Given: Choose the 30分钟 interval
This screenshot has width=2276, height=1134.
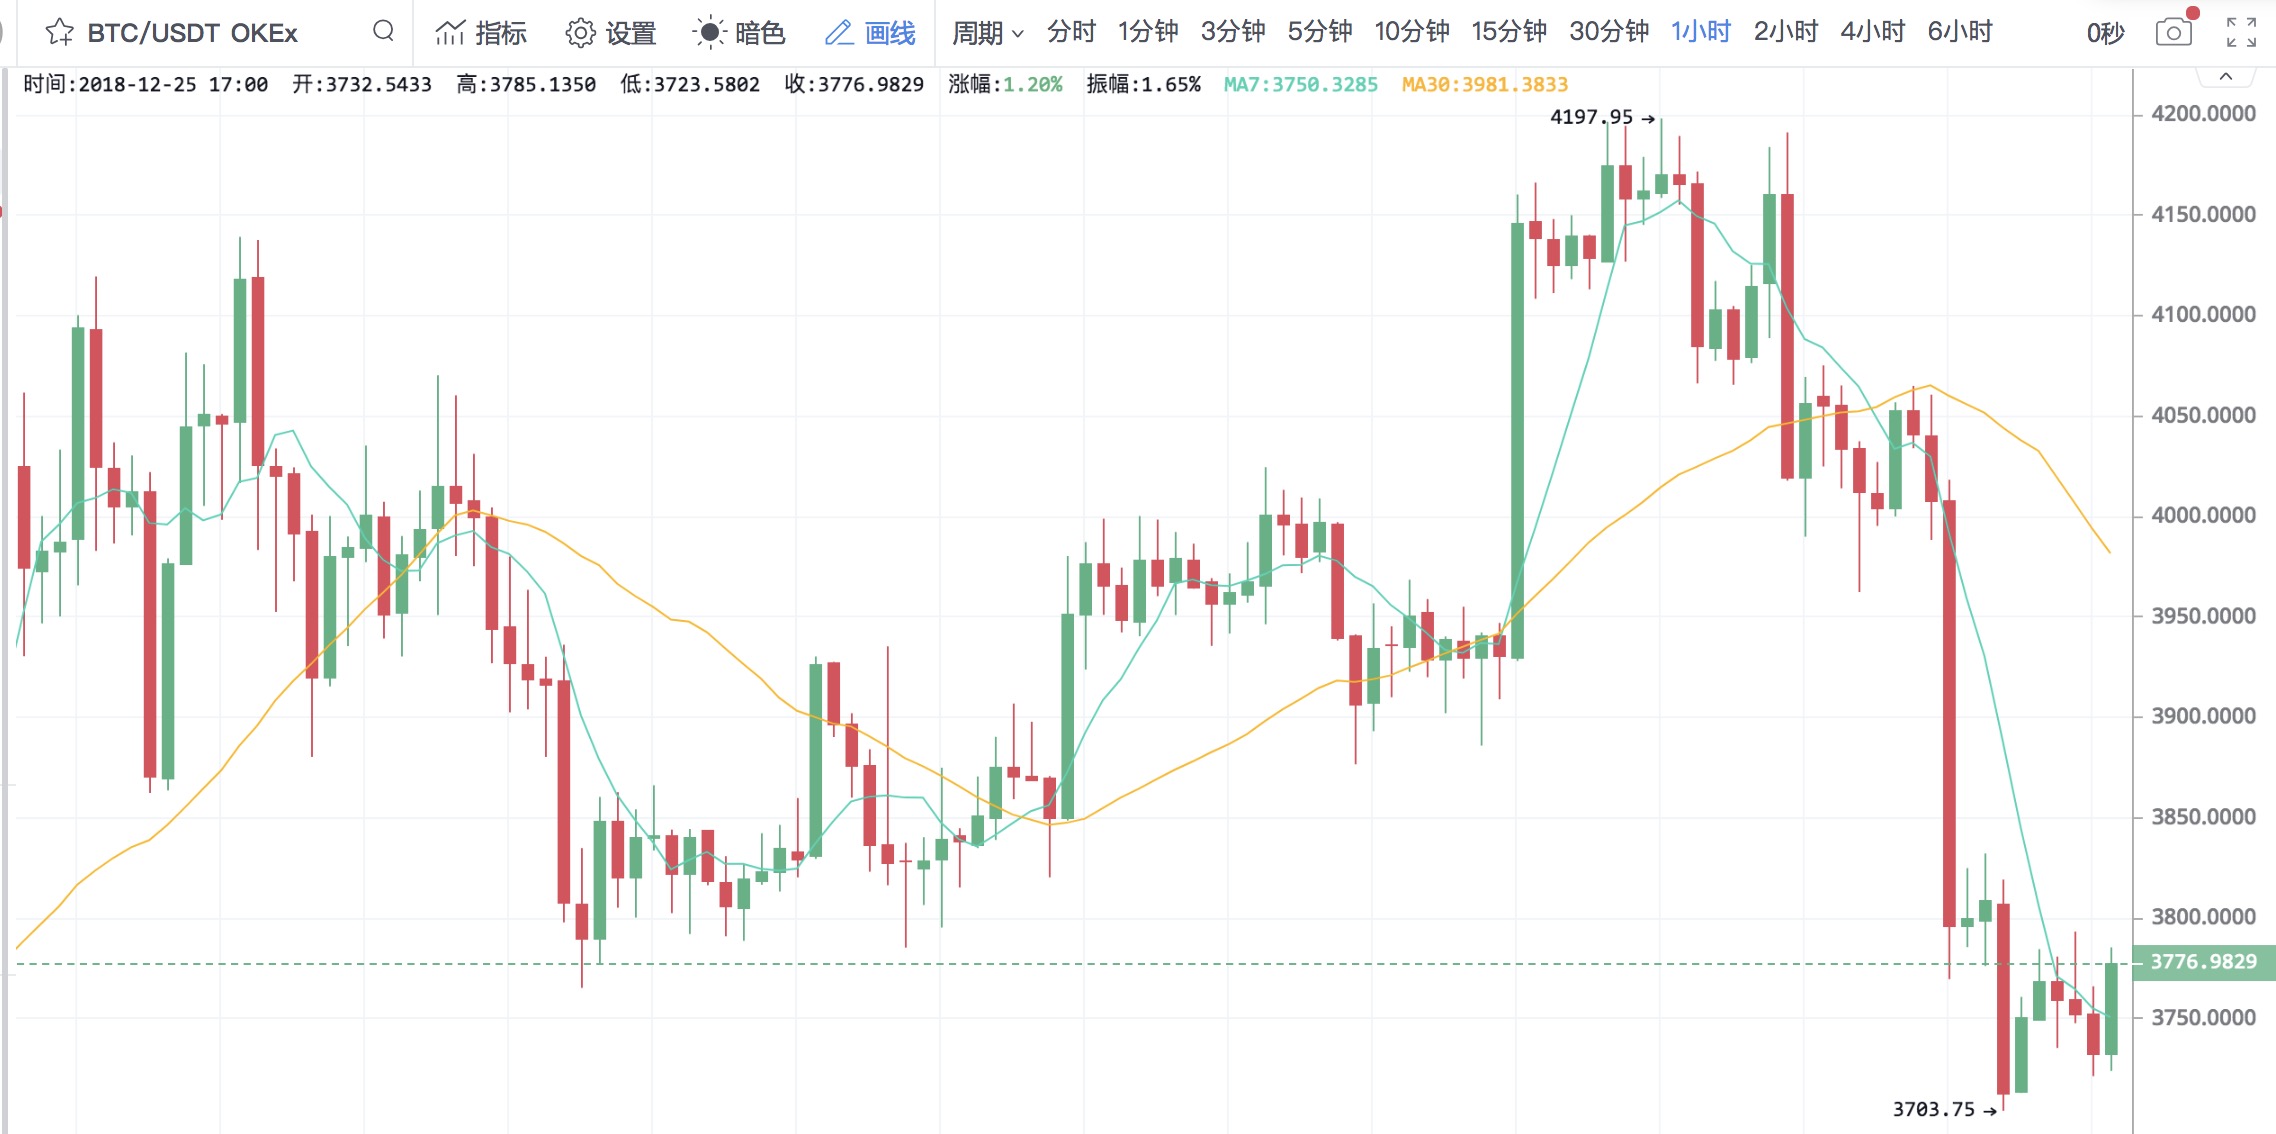Looking at the screenshot, I should pyautogui.click(x=1608, y=33).
